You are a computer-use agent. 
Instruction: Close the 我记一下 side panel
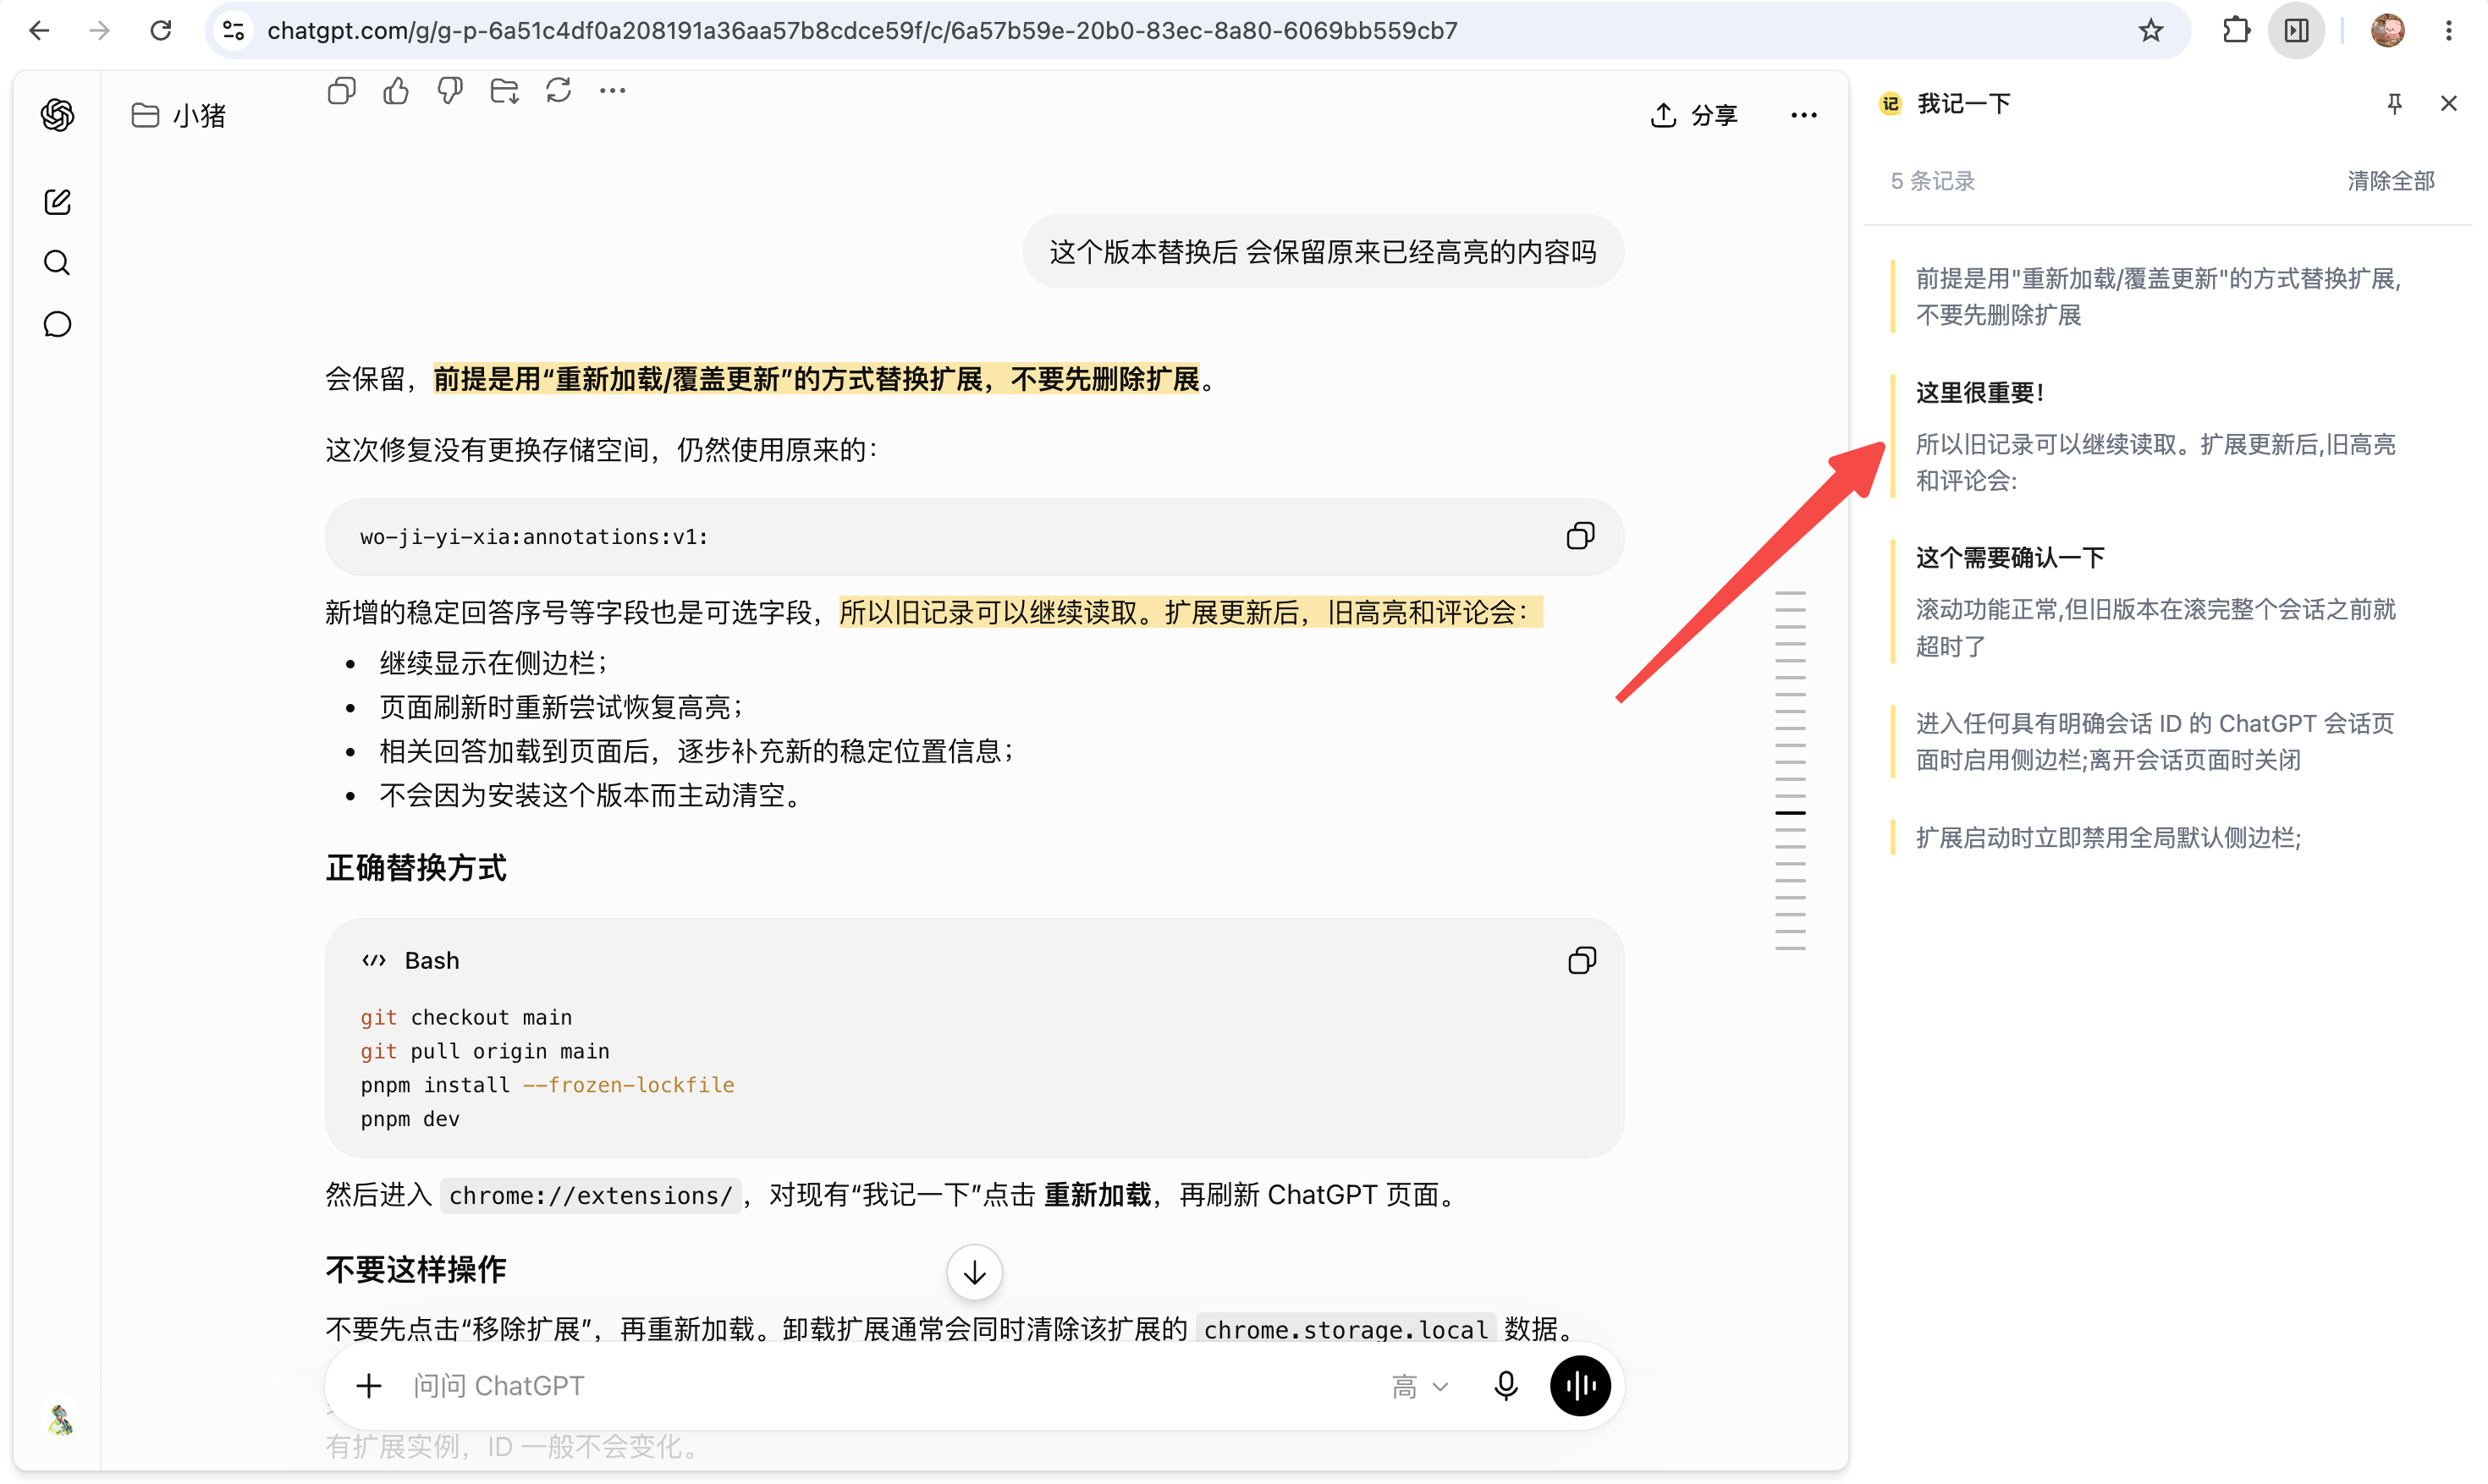pos(2449,103)
